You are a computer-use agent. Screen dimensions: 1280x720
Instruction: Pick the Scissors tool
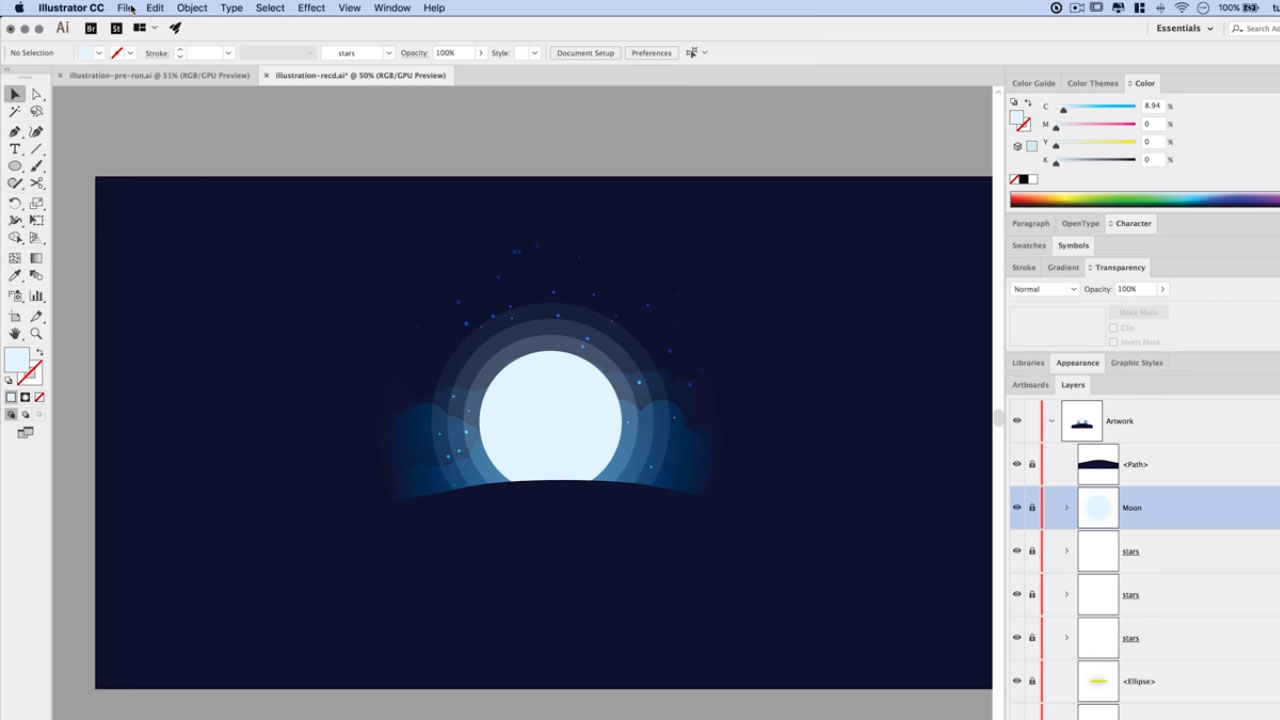(37, 184)
